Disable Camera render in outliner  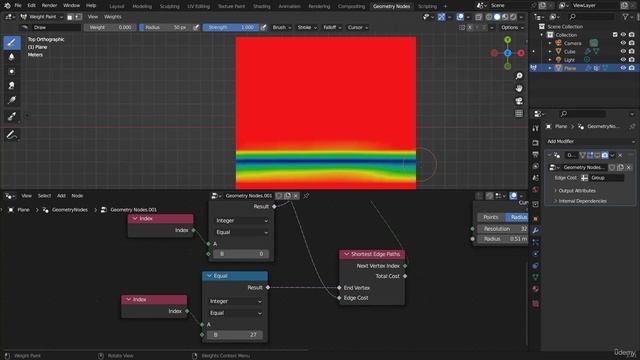pyautogui.click(x=632, y=43)
